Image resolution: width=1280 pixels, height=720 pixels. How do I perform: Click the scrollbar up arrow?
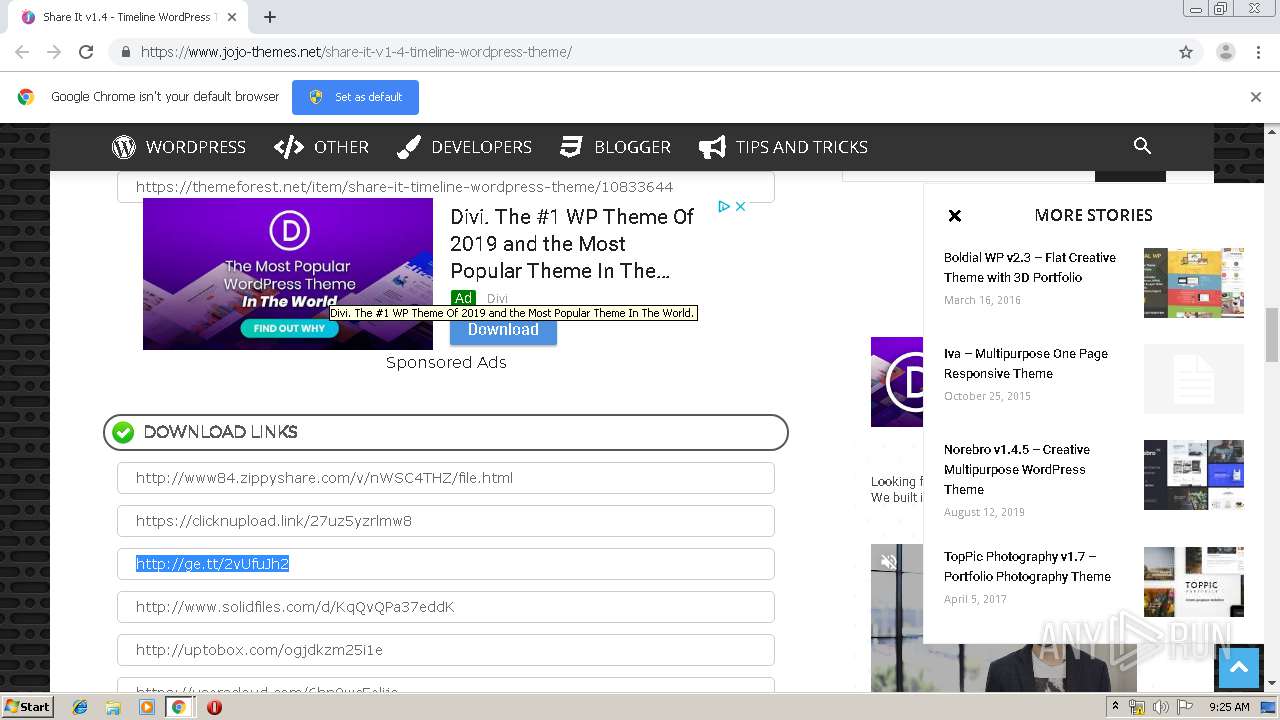pos(1272,131)
